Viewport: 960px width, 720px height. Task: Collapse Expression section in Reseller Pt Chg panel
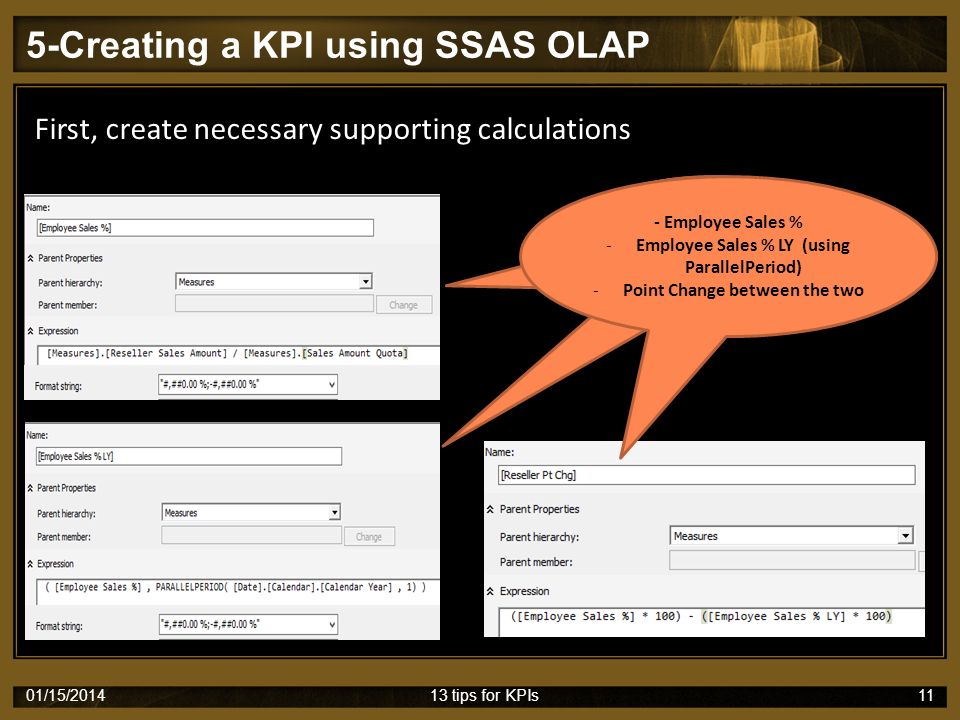[490, 591]
